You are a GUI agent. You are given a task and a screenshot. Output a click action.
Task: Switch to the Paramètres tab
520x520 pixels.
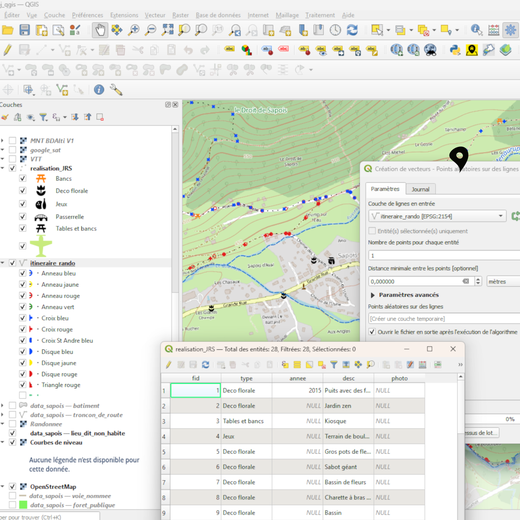(x=385, y=189)
